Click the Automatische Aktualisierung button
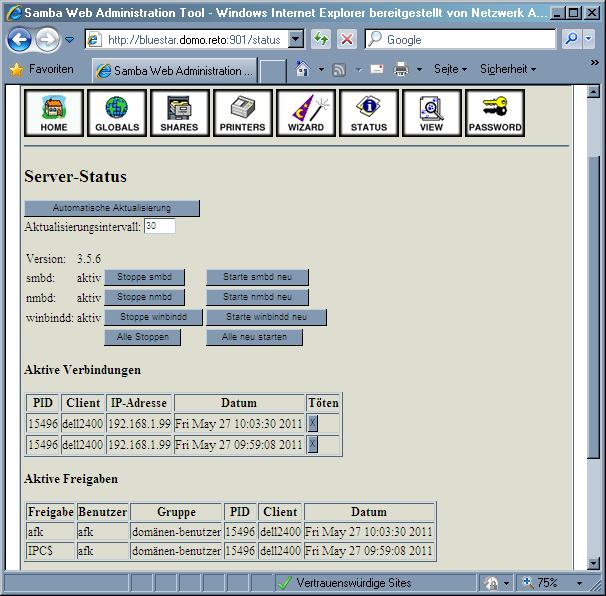606x596 pixels. pyautogui.click(x=112, y=208)
